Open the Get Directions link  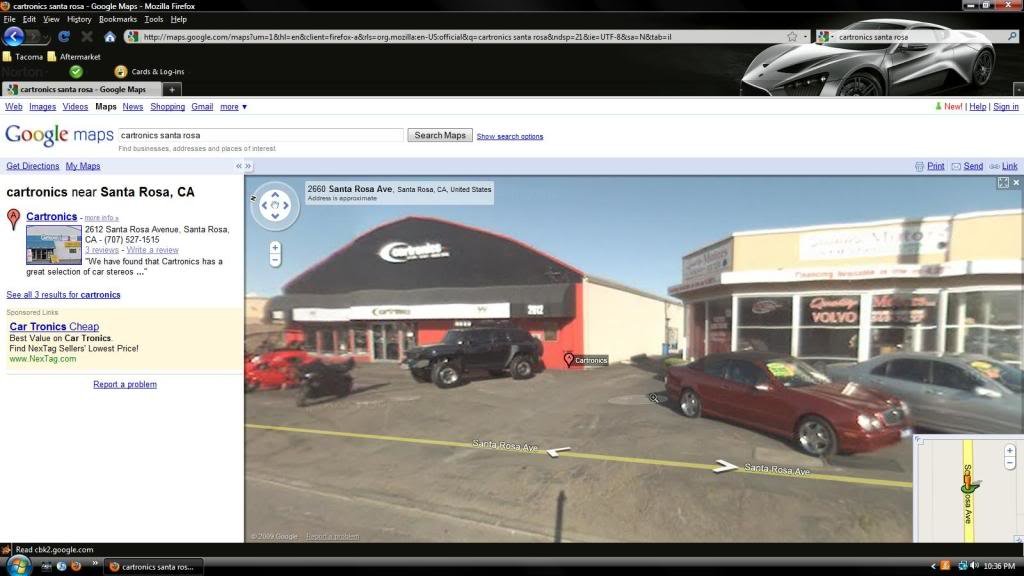tap(33, 166)
